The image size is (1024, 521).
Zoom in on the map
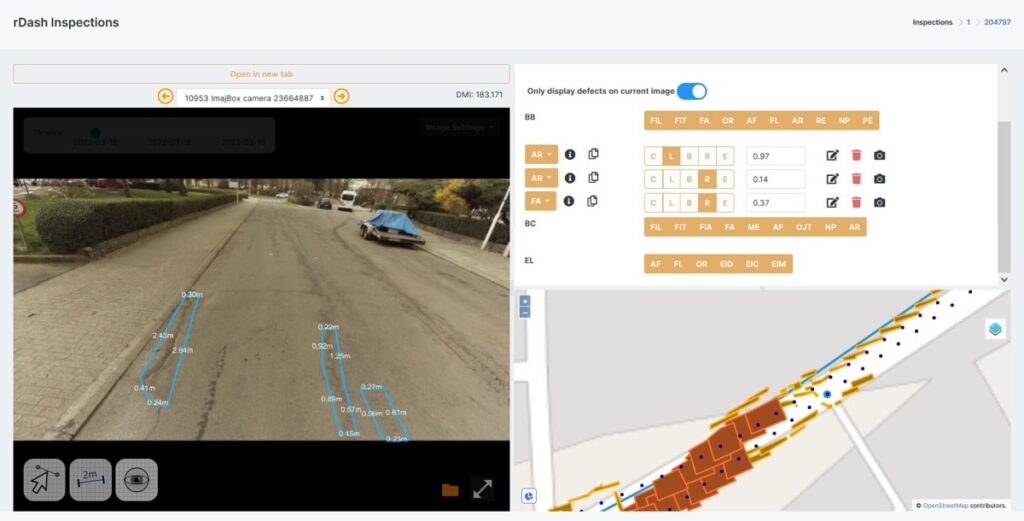click(524, 301)
